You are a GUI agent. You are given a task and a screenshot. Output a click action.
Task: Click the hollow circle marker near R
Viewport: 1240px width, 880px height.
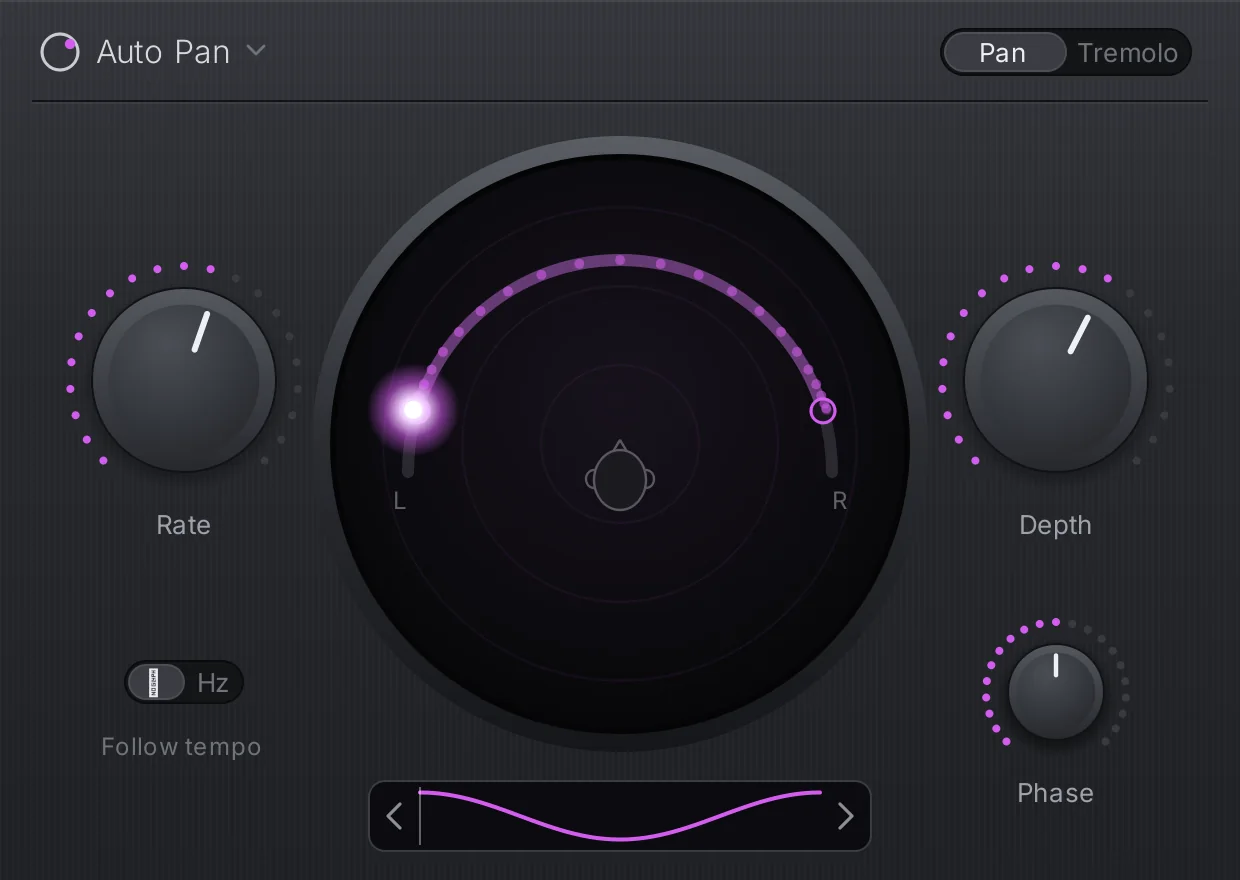point(823,410)
